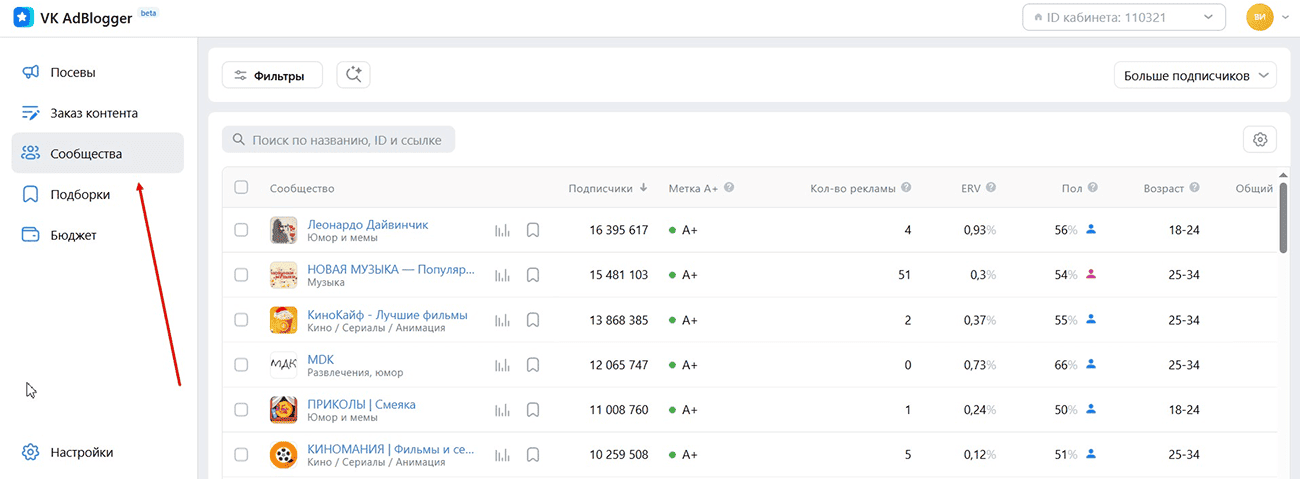Screen dimensions: 1300x480
Task: Expand the user avatar profile menu
Action: point(1267,17)
